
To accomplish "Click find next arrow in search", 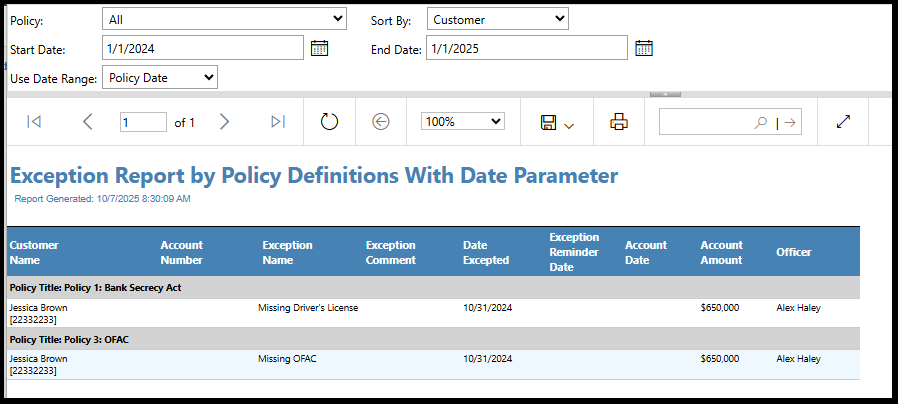I will tap(790, 123).
